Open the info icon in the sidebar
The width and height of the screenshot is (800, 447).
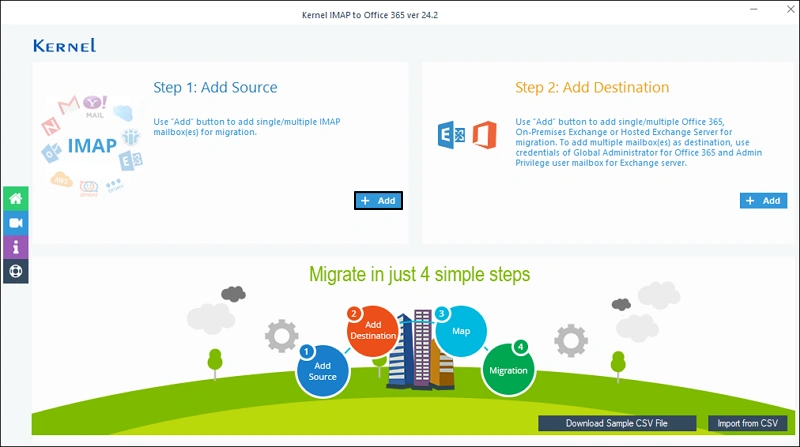pos(16,247)
